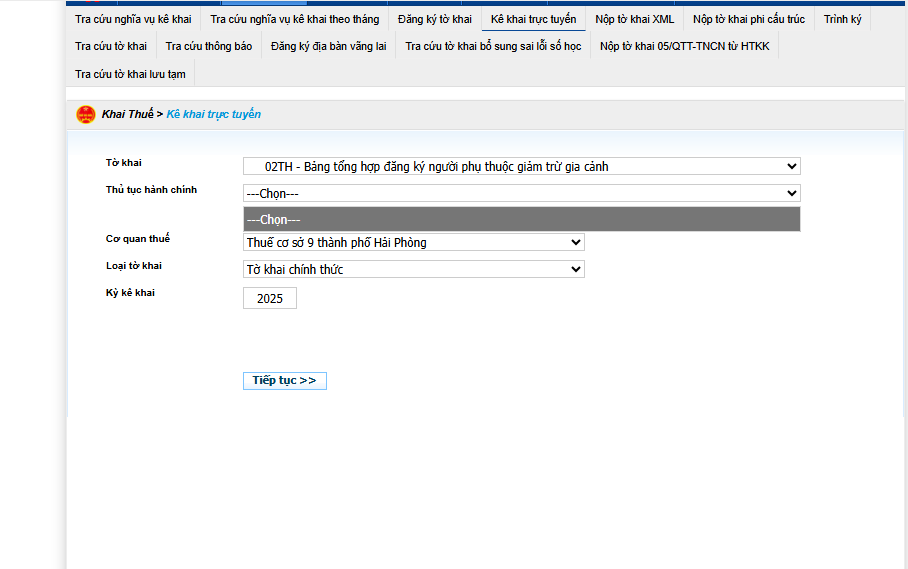Open the Tra cứu tờ khai tab
Image resolution: width=908 pixels, height=569 pixels.
click(111, 46)
